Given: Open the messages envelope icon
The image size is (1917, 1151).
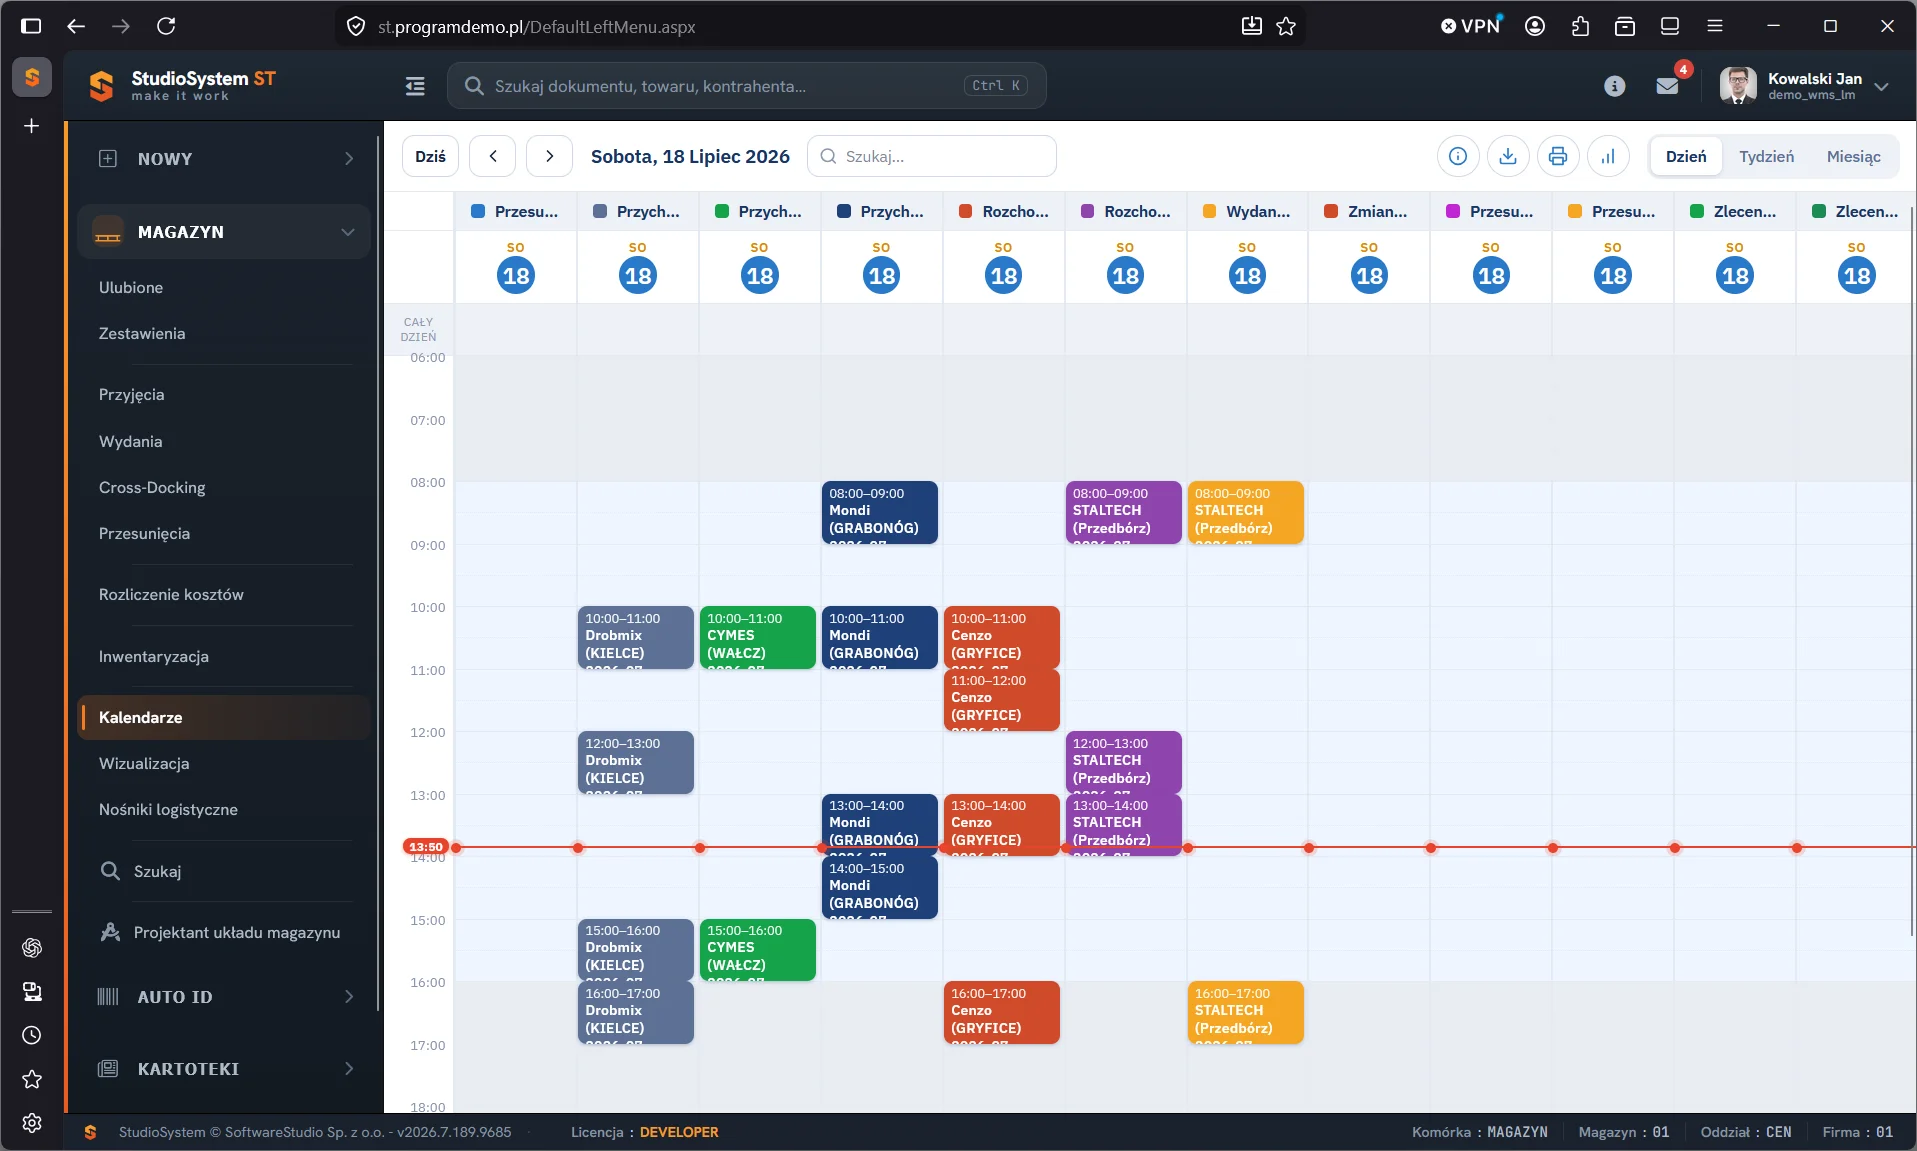Looking at the screenshot, I should 1667,86.
